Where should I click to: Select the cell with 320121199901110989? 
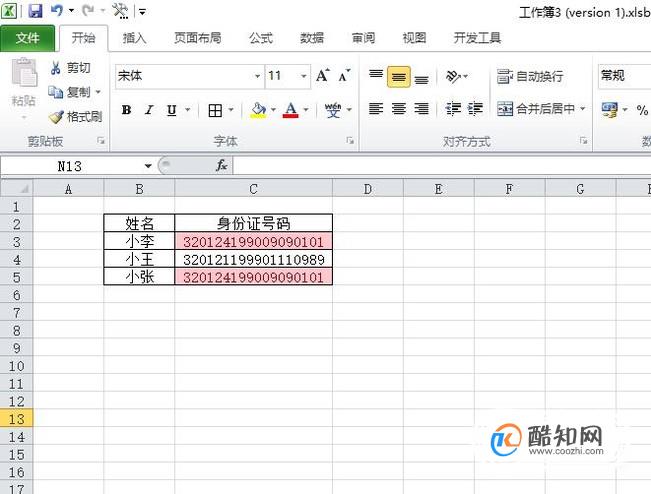(254, 259)
